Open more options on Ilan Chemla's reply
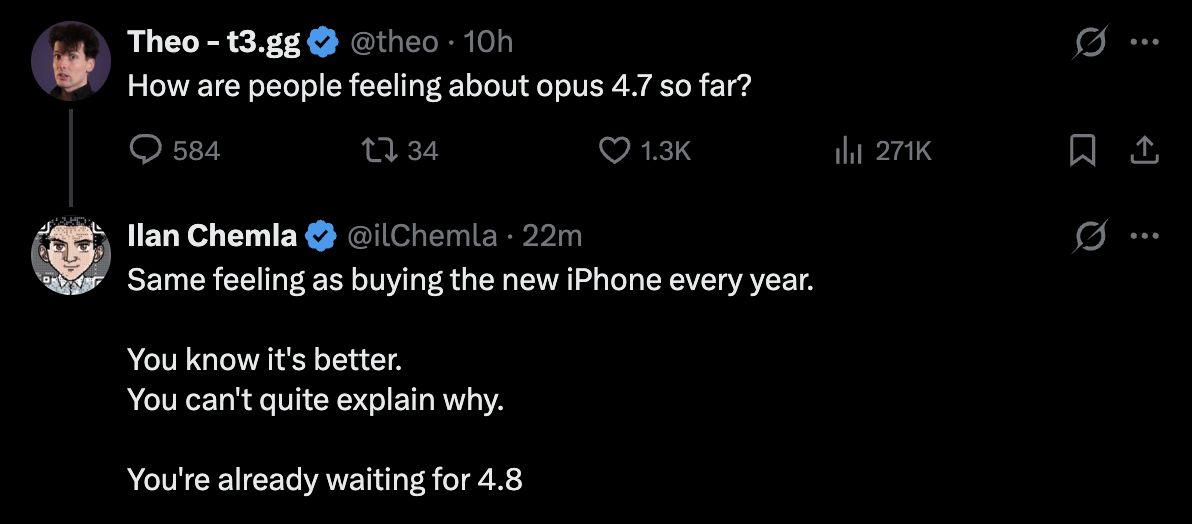The width and height of the screenshot is (1192, 524). coord(1143,237)
